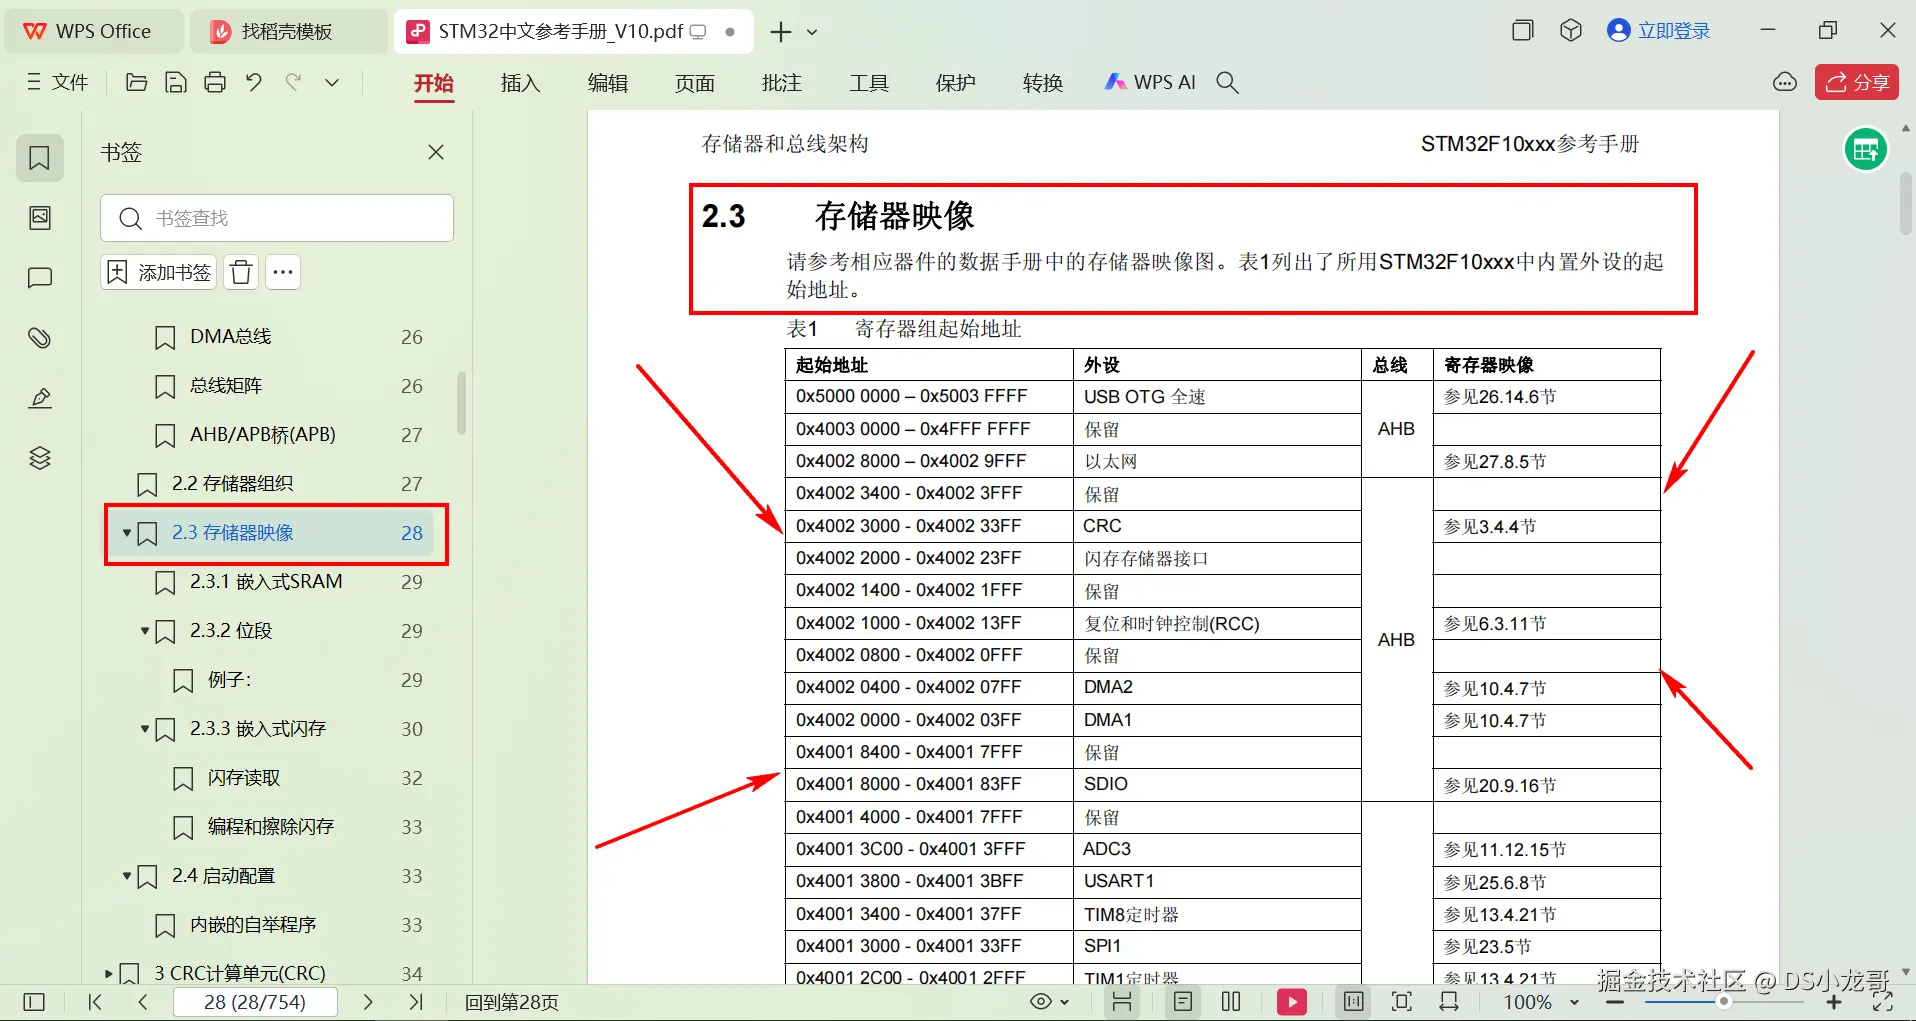Click 回到第28页 in the status bar

(x=512, y=1002)
